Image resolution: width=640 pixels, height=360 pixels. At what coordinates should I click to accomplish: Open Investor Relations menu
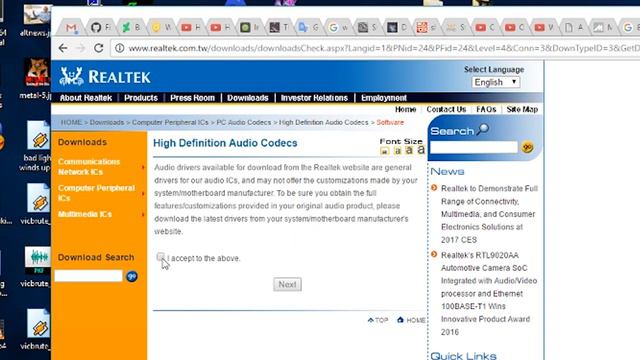pyautogui.click(x=314, y=98)
